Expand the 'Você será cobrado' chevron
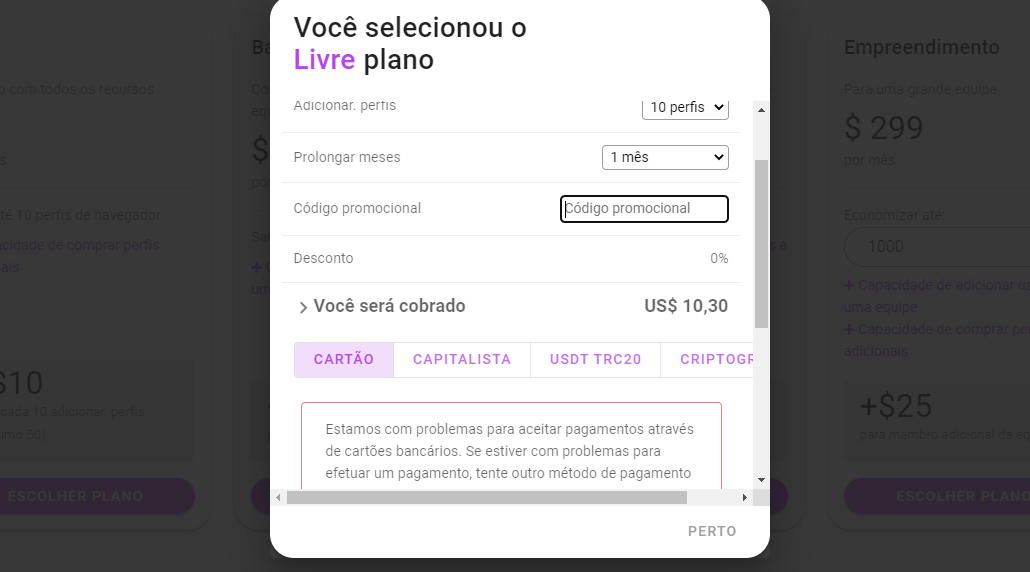The height and width of the screenshot is (572, 1030). [x=303, y=307]
